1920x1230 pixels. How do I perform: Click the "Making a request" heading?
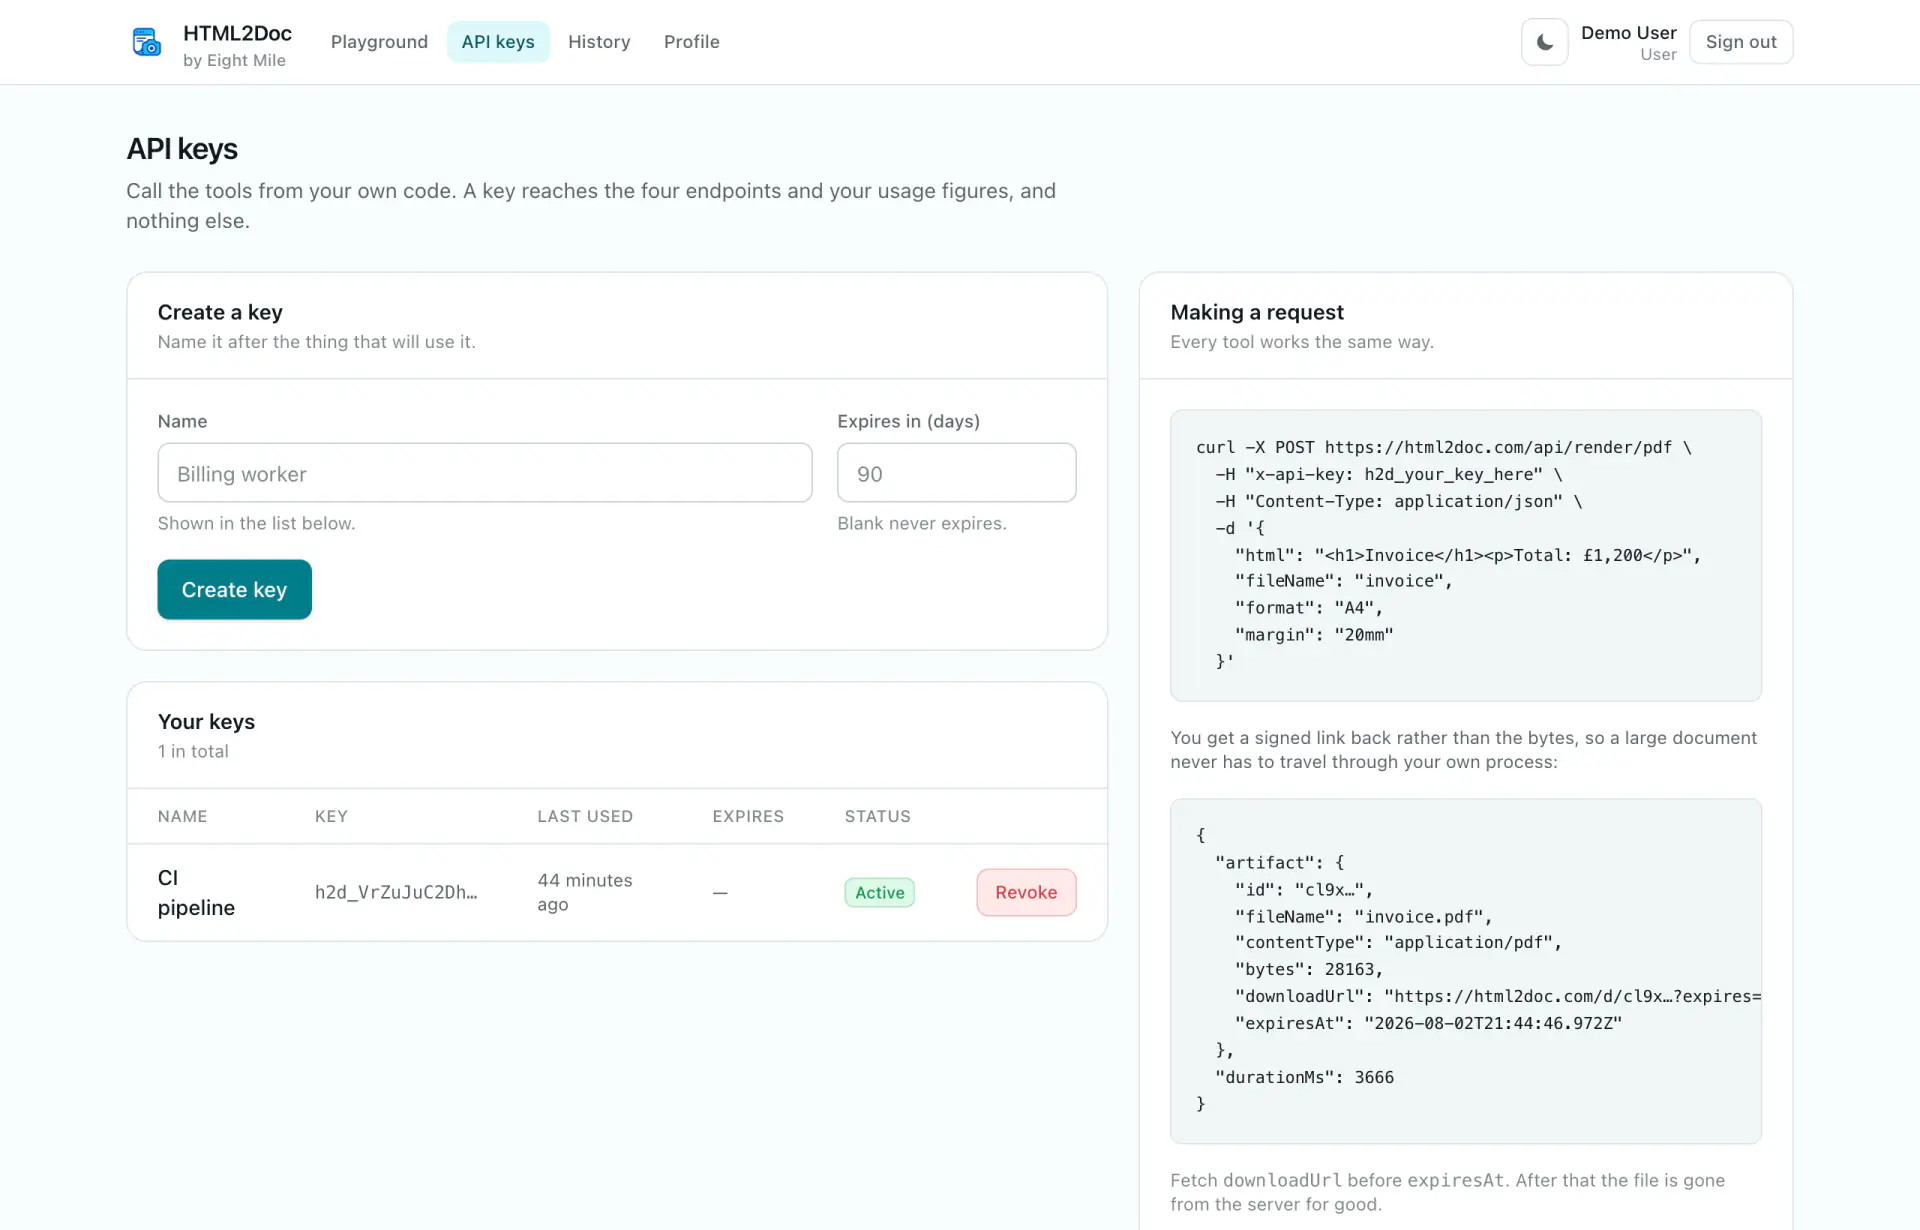pos(1257,312)
